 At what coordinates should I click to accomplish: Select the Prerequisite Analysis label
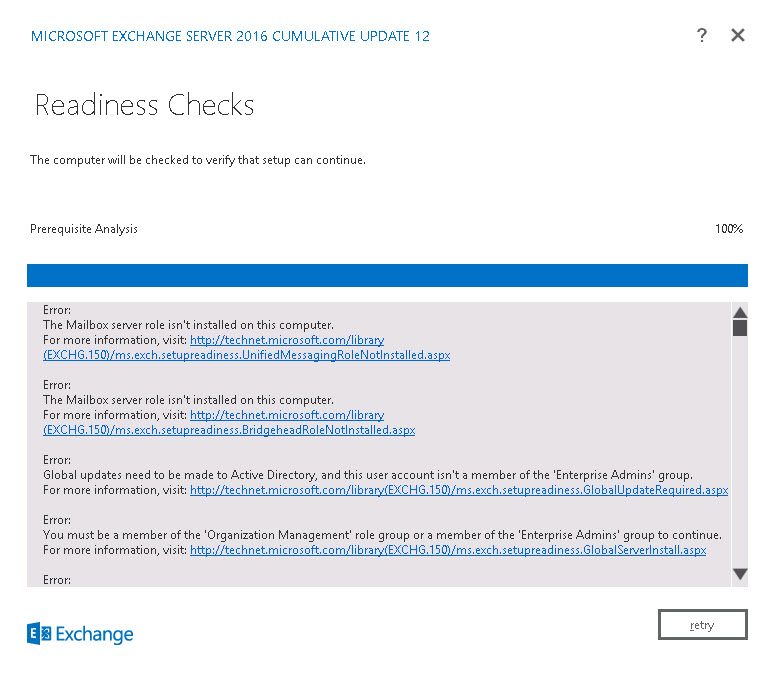point(84,229)
